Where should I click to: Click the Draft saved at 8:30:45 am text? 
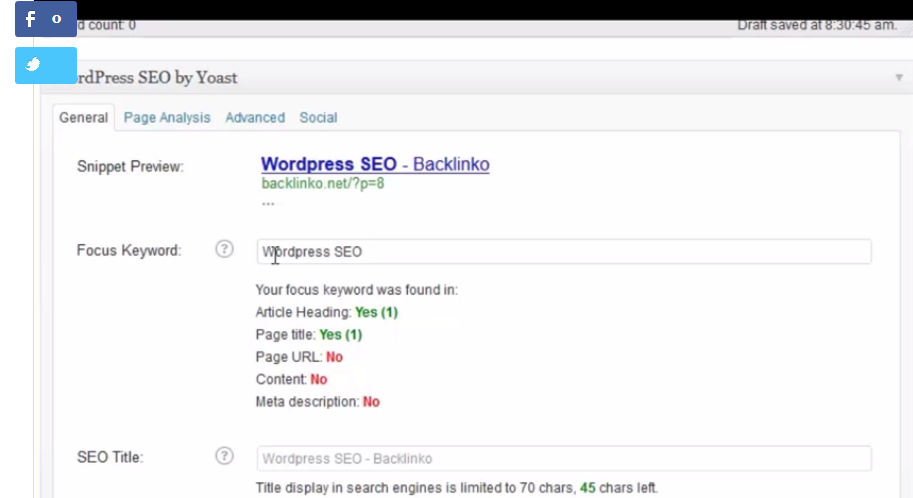point(817,25)
